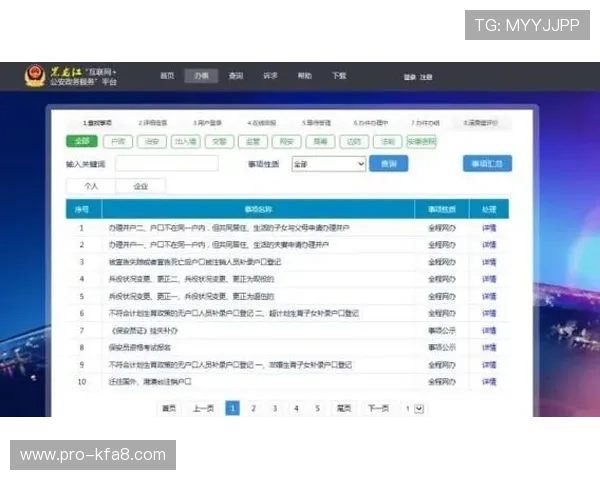This screenshot has height=480, width=600.
Task: Filter by the 监管 category
Action: click(x=253, y=142)
